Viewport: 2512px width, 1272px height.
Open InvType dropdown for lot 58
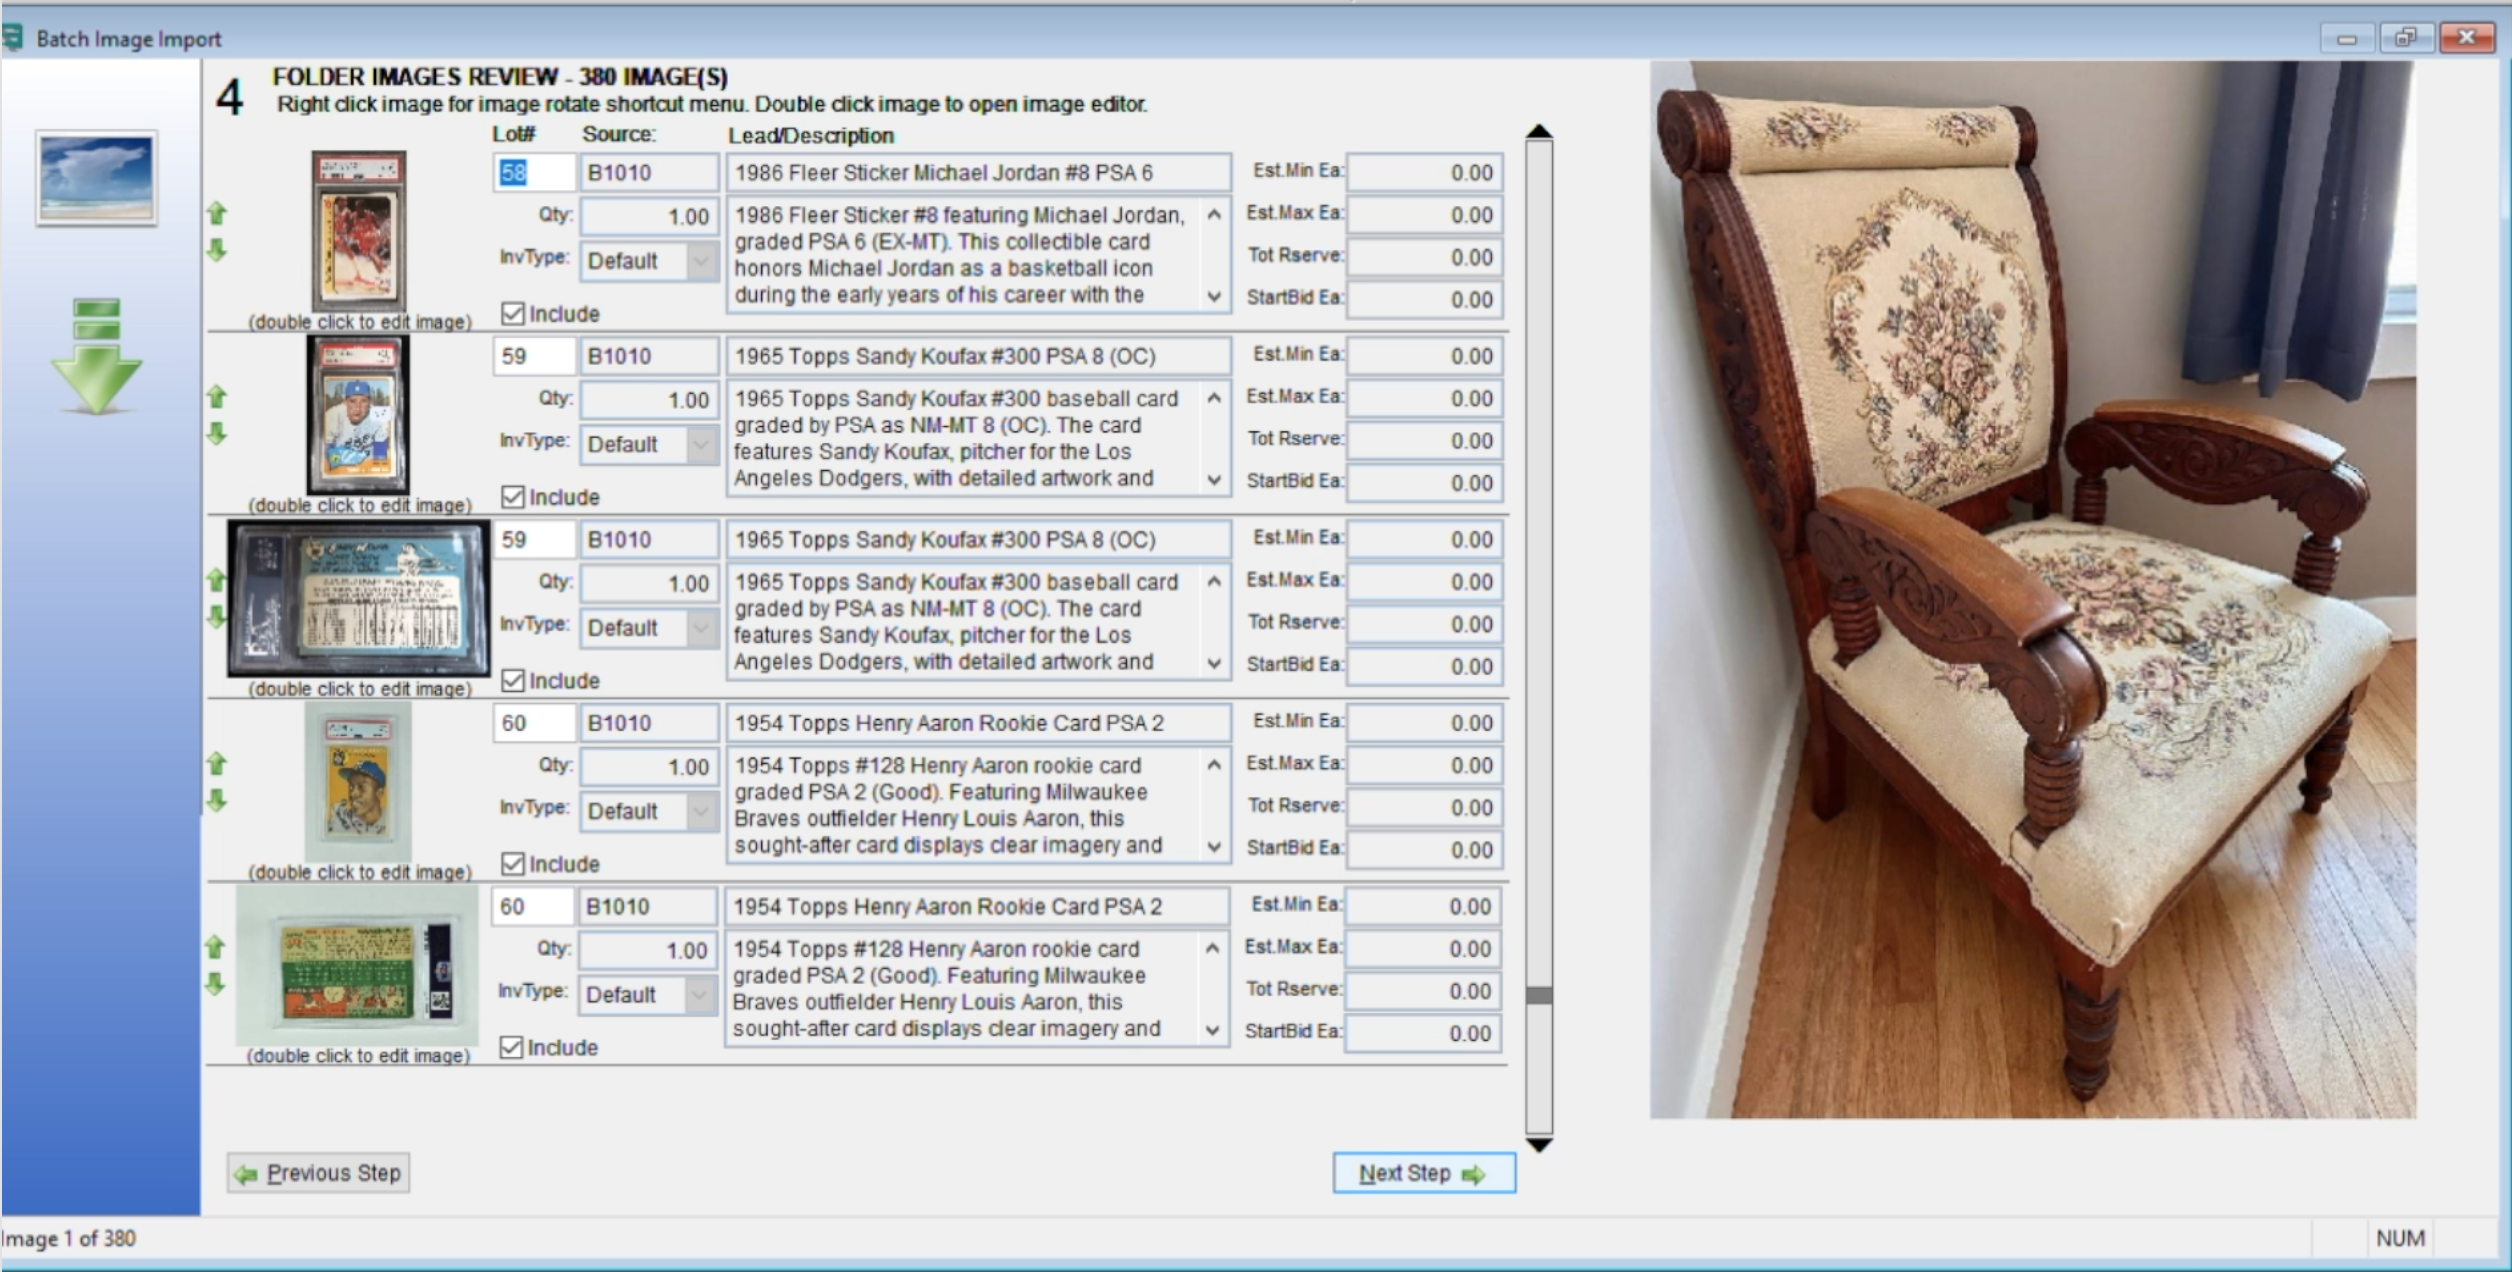[x=701, y=261]
